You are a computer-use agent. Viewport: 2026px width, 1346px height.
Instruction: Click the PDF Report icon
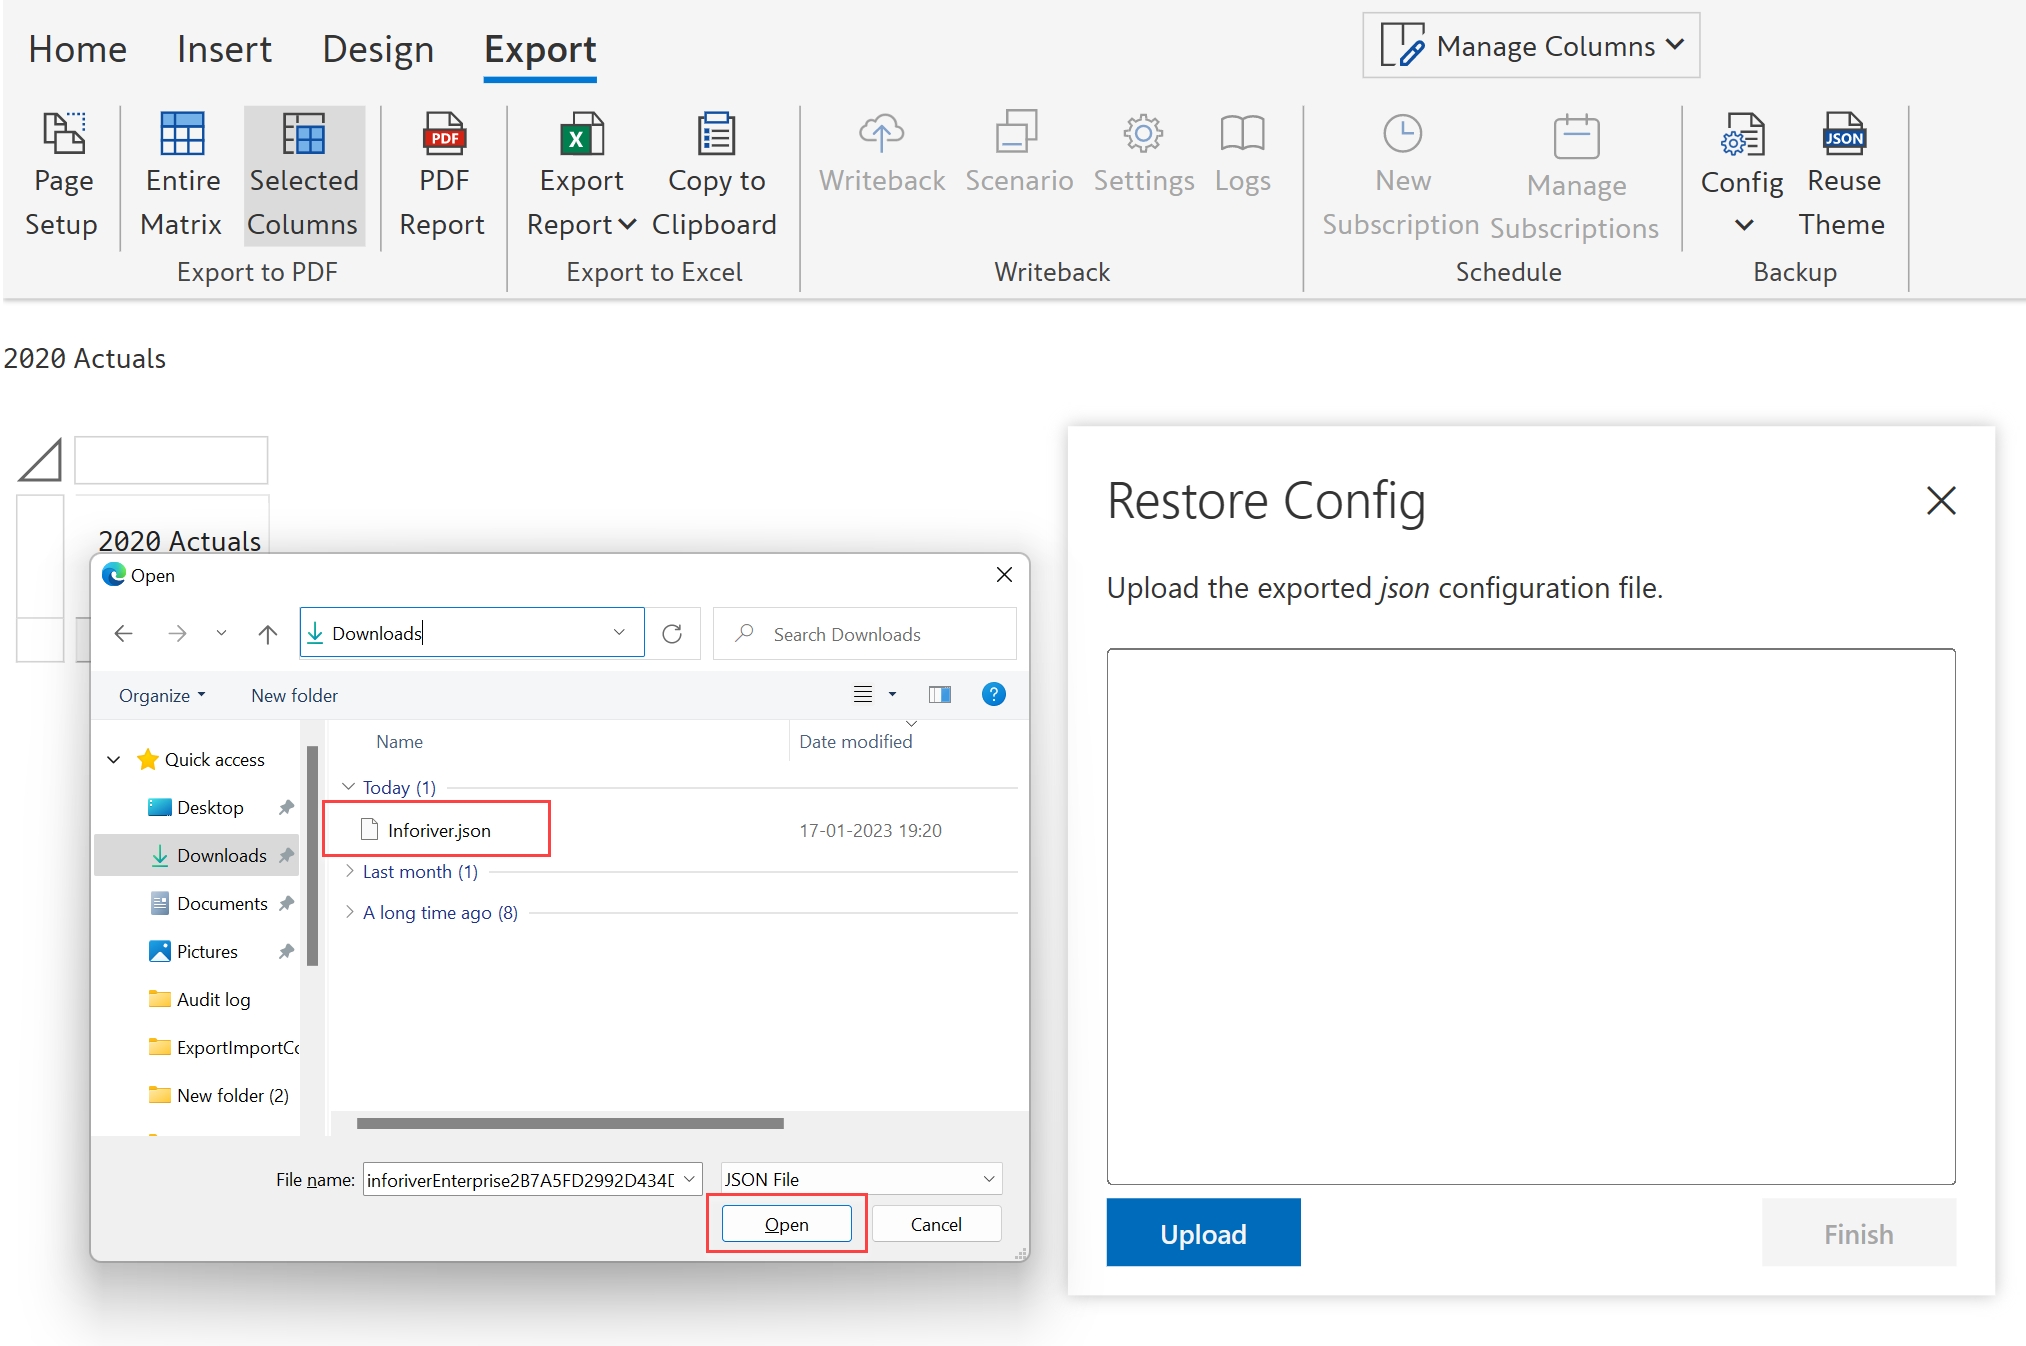coord(443,133)
